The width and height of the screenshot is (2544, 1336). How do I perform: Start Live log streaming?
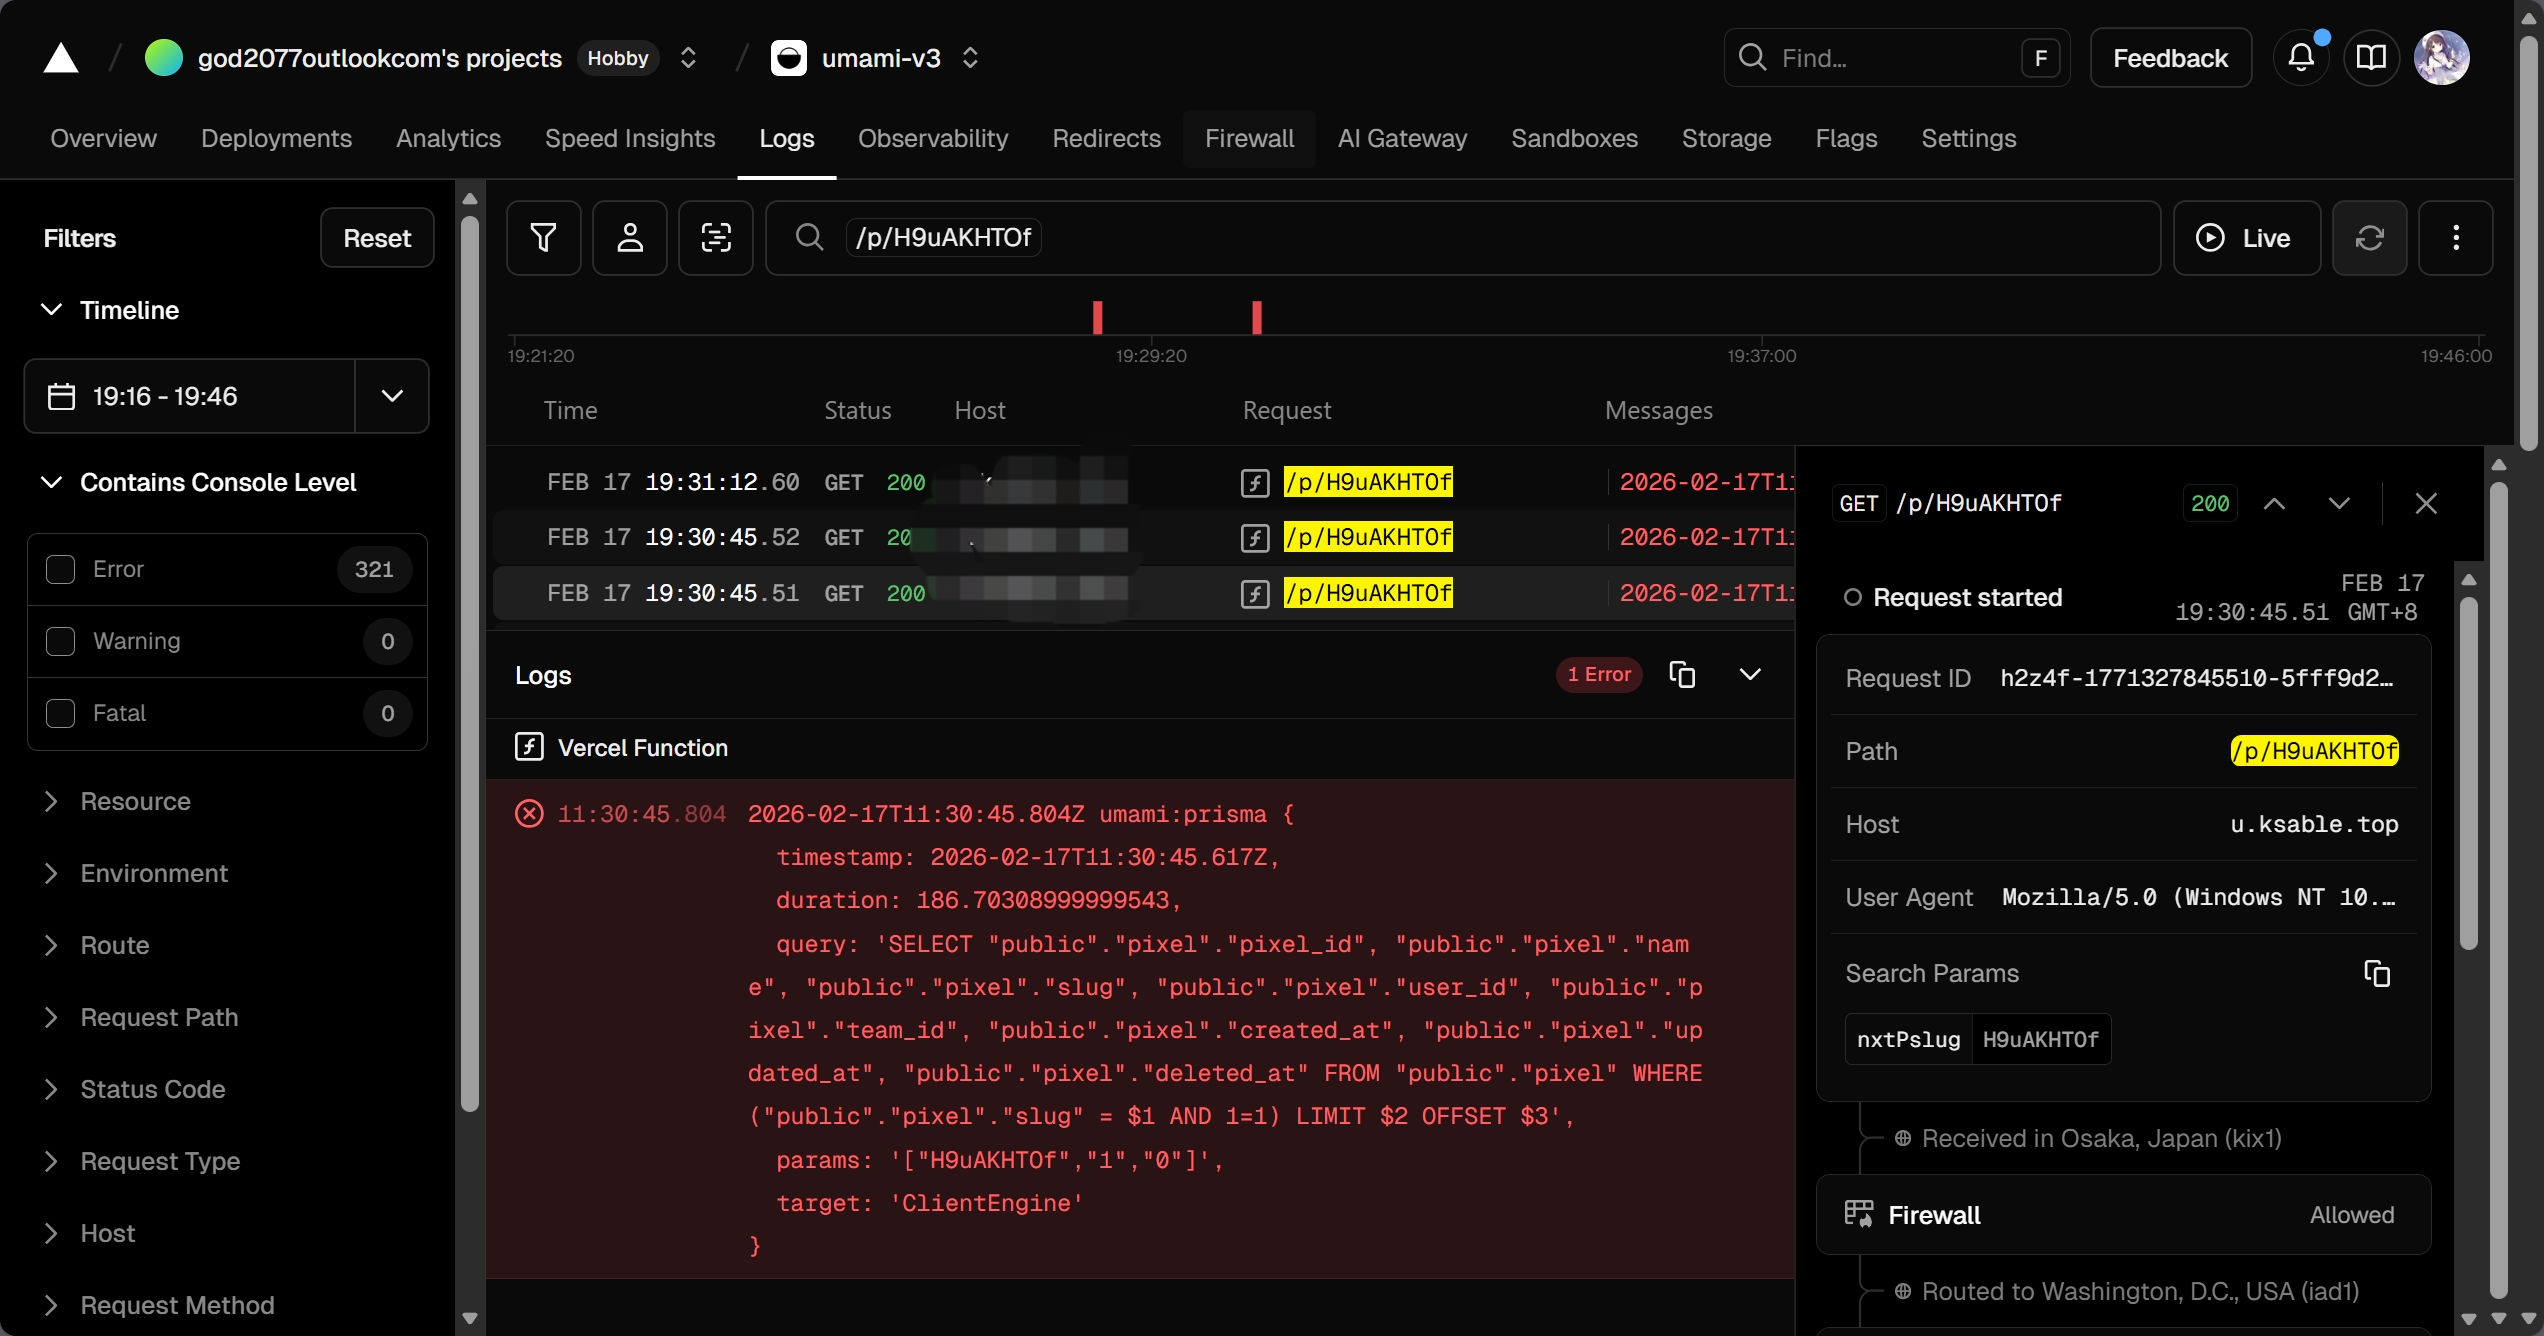[x=2246, y=238]
